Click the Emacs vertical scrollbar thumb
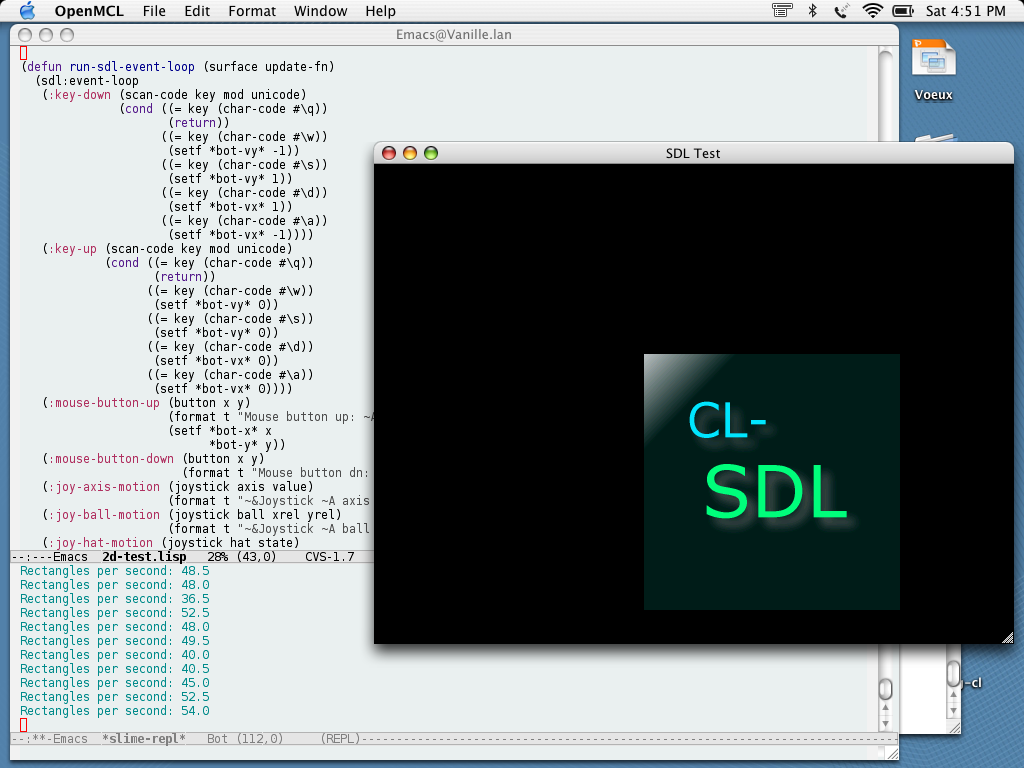Image resolution: width=1024 pixels, height=768 pixels. click(886, 689)
